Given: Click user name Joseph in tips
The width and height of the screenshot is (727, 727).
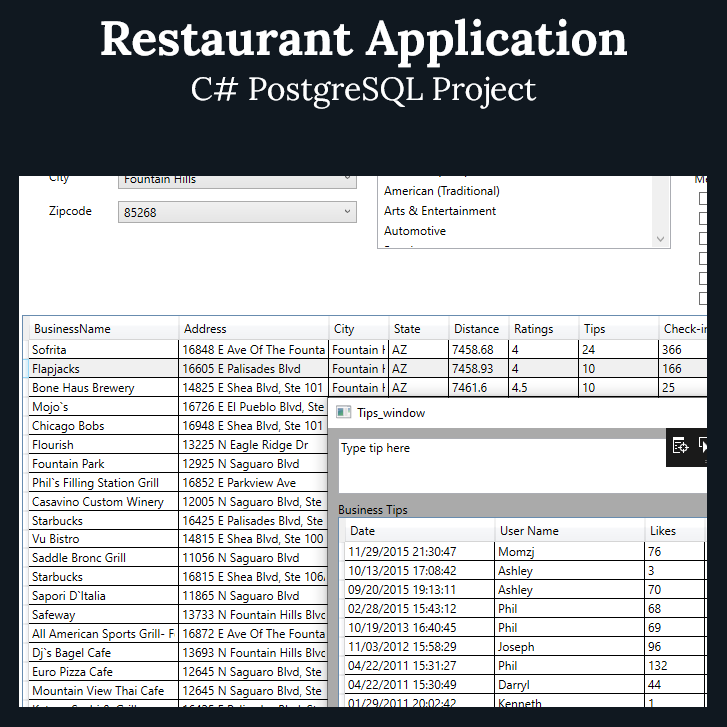Looking at the screenshot, I should pyautogui.click(x=570, y=647).
